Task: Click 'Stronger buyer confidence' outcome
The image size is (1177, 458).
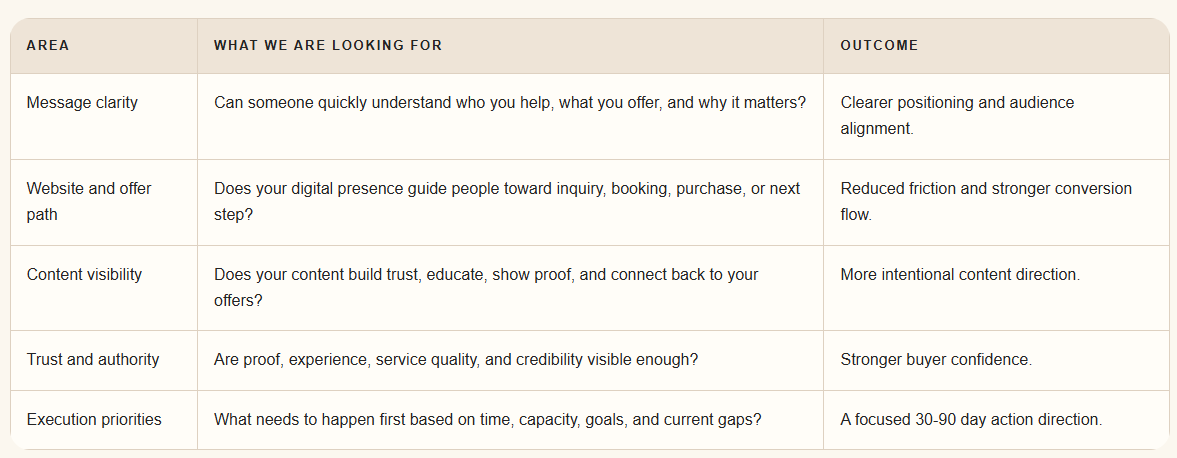Action: (x=936, y=360)
